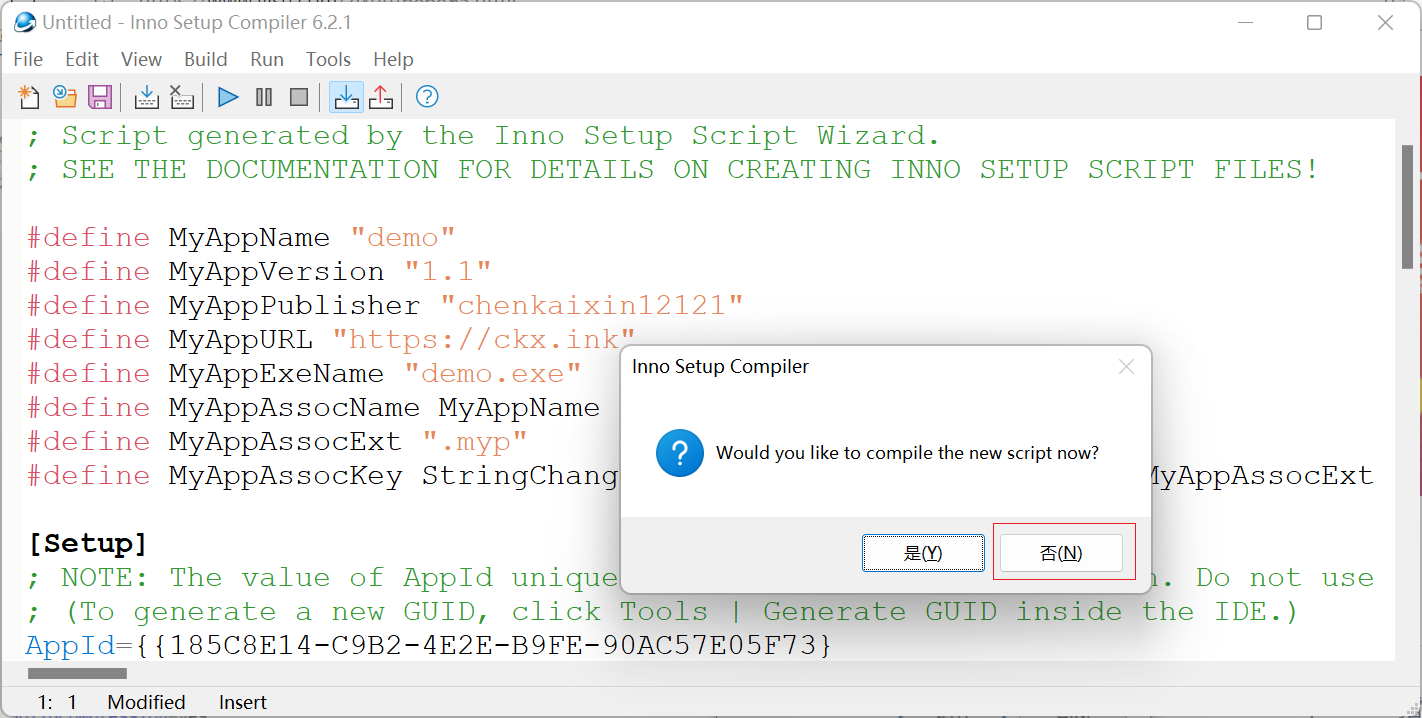Image resolution: width=1422 pixels, height=718 pixels.
Task: Click the Compile toolbar icon
Action: [x=146, y=97]
